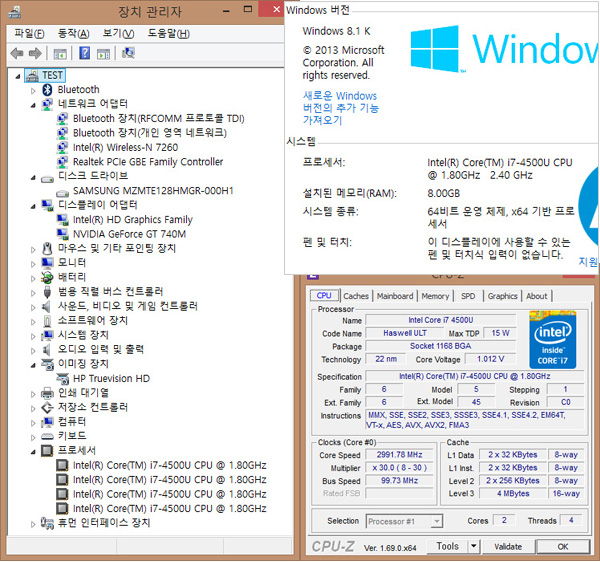Click the 범용 직렬 버스 컨트롤러 USB icon
Image resolution: width=600 pixels, height=562 pixels.
(47, 292)
